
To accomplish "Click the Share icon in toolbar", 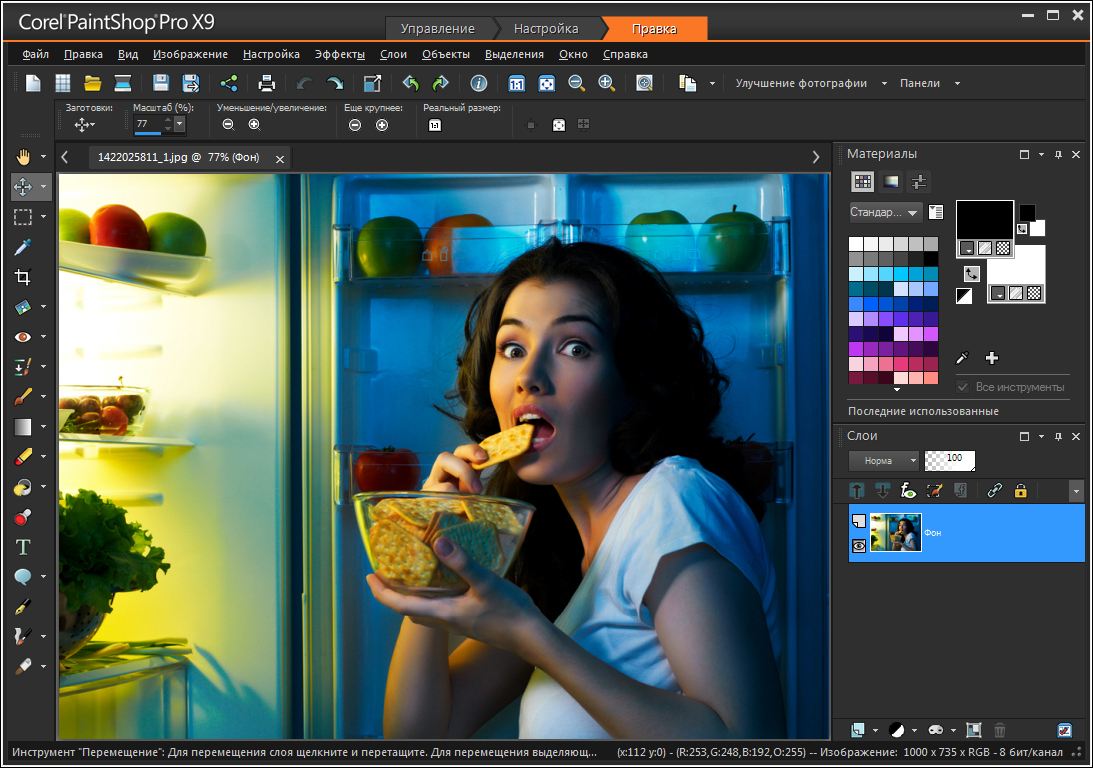I will [229, 84].
